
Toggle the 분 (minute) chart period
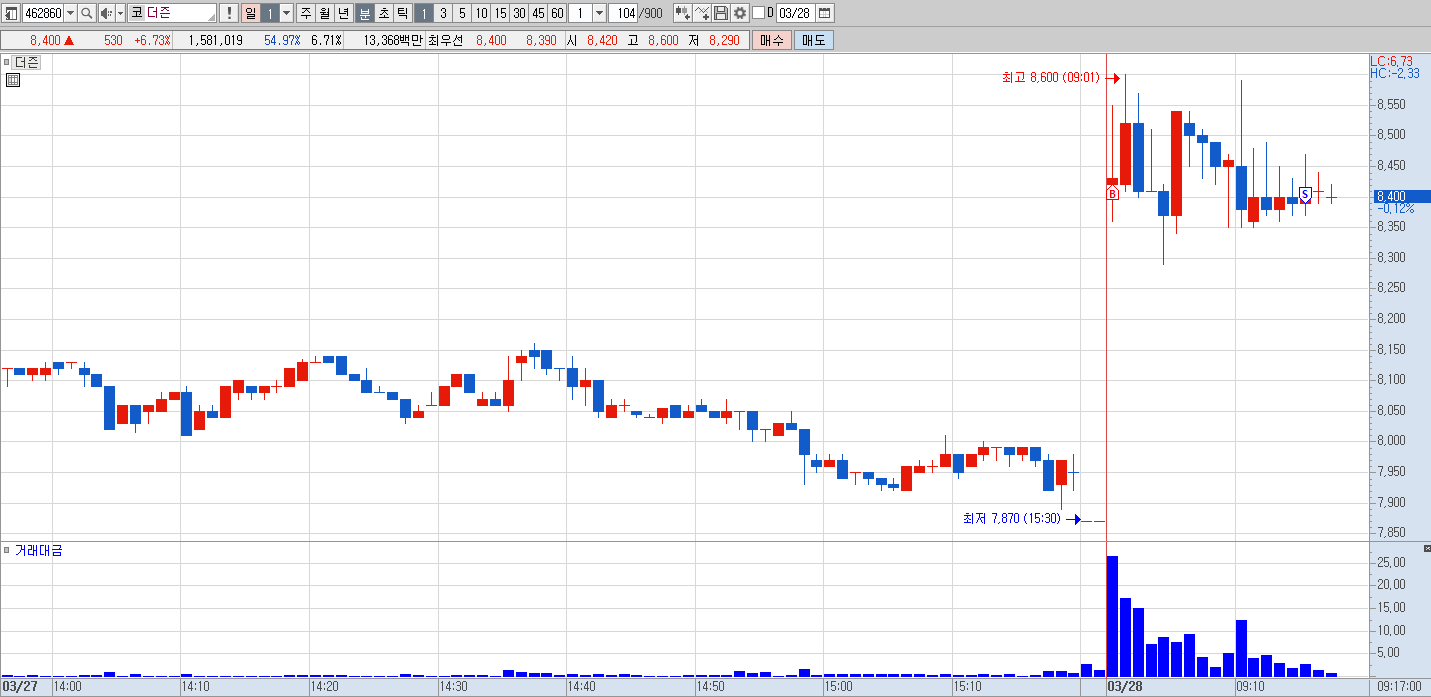tap(364, 13)
